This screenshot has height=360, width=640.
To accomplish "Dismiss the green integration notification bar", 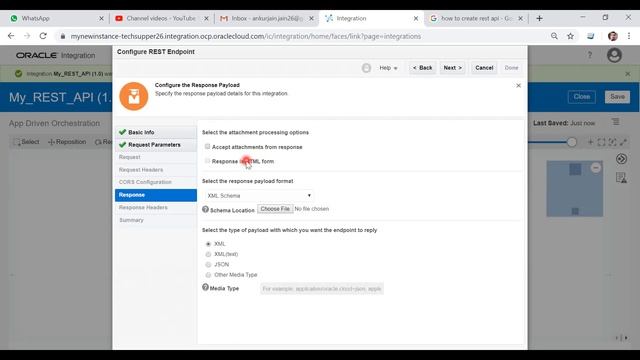I will [628, 74].
